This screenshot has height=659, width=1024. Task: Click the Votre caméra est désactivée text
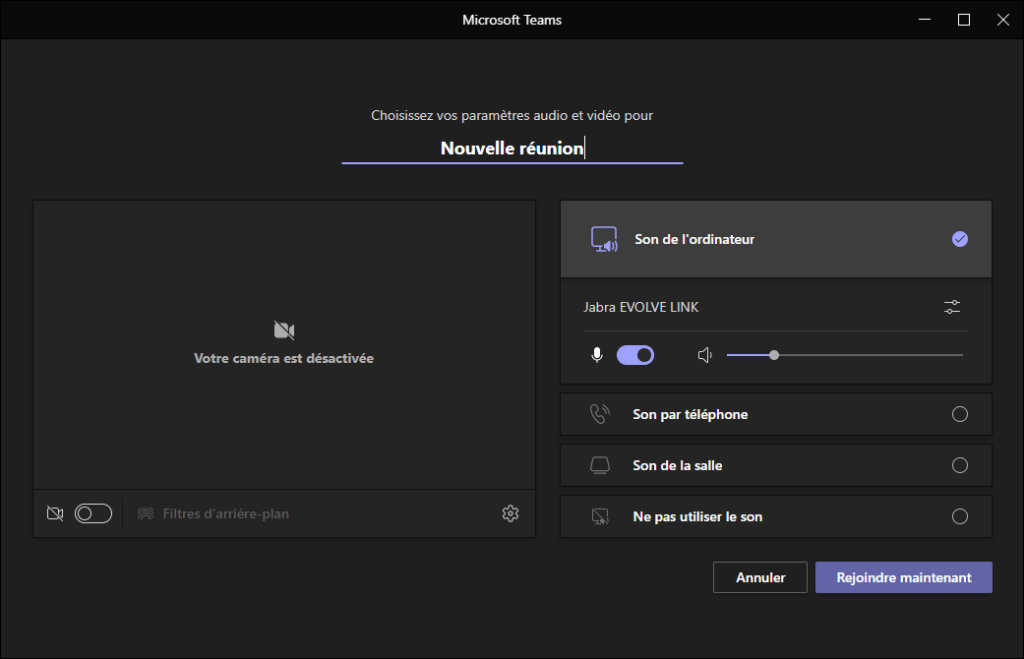pyautogui.click(x=284, y=358)
